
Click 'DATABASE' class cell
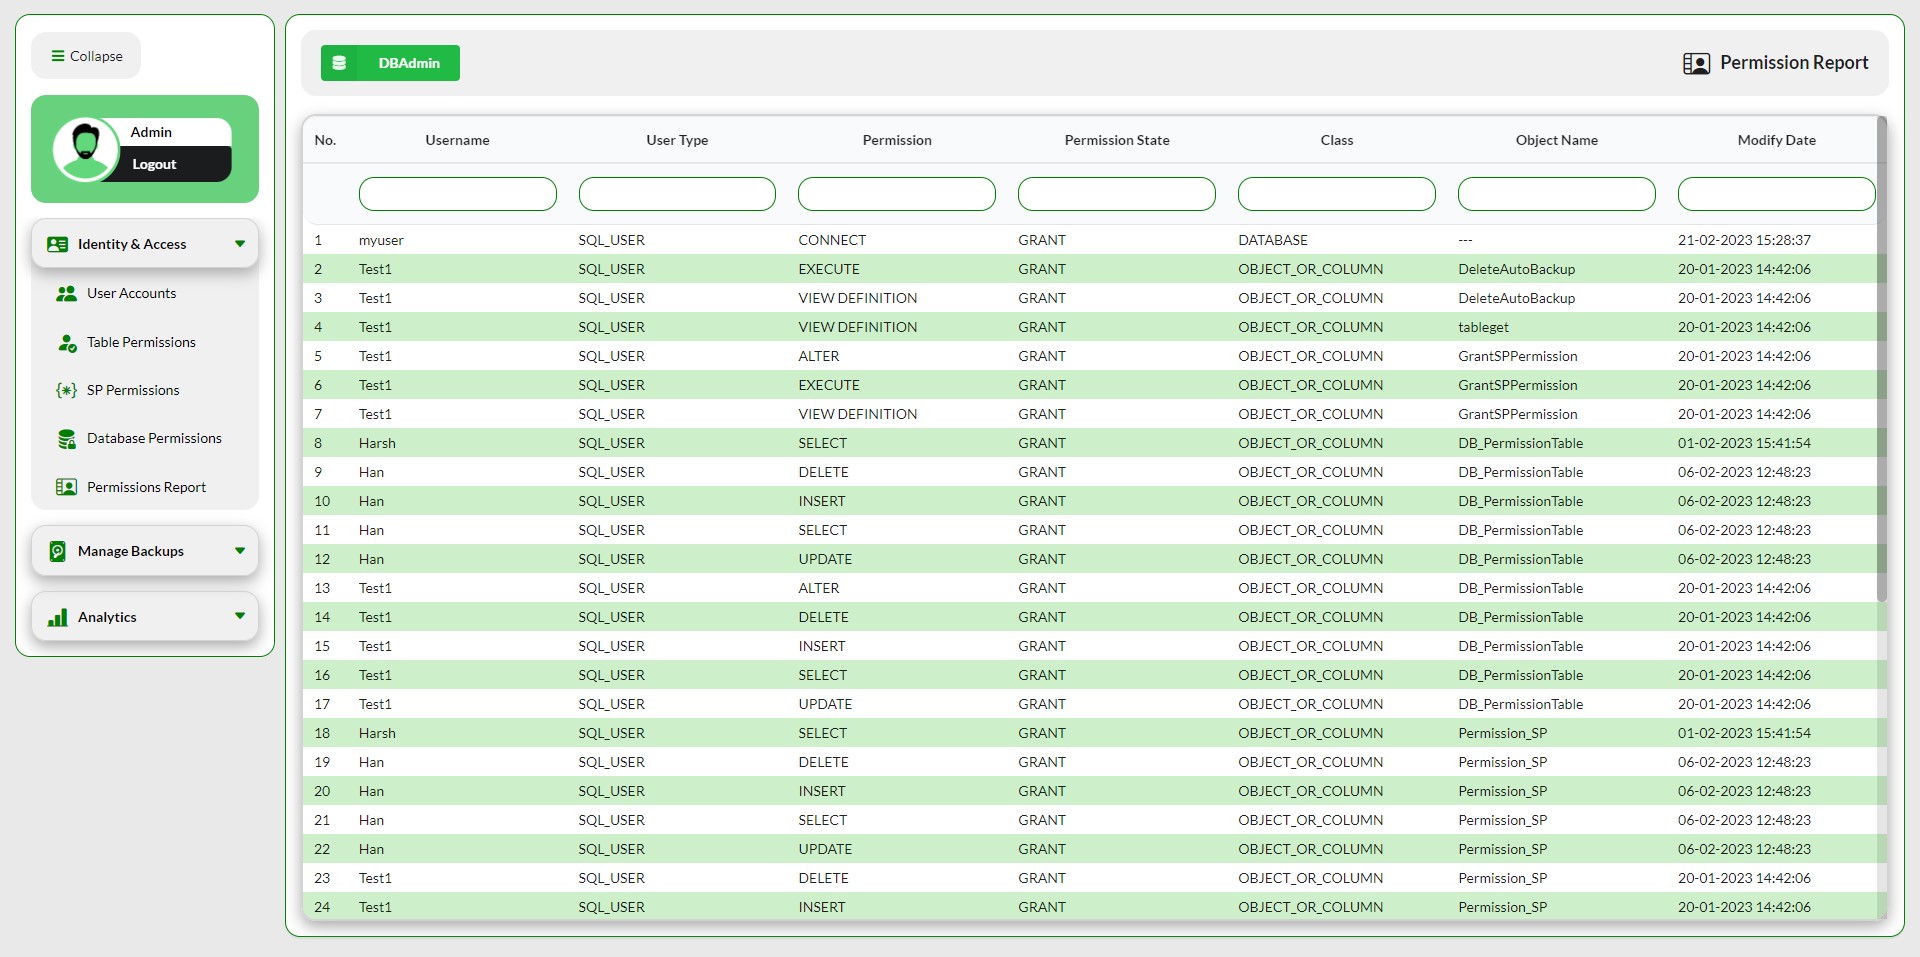[1273, 240]
